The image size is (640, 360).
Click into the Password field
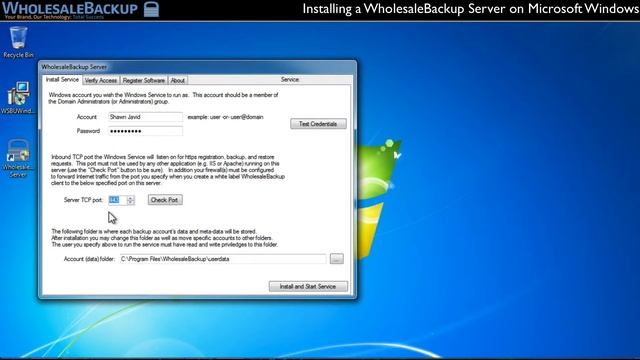145,131
